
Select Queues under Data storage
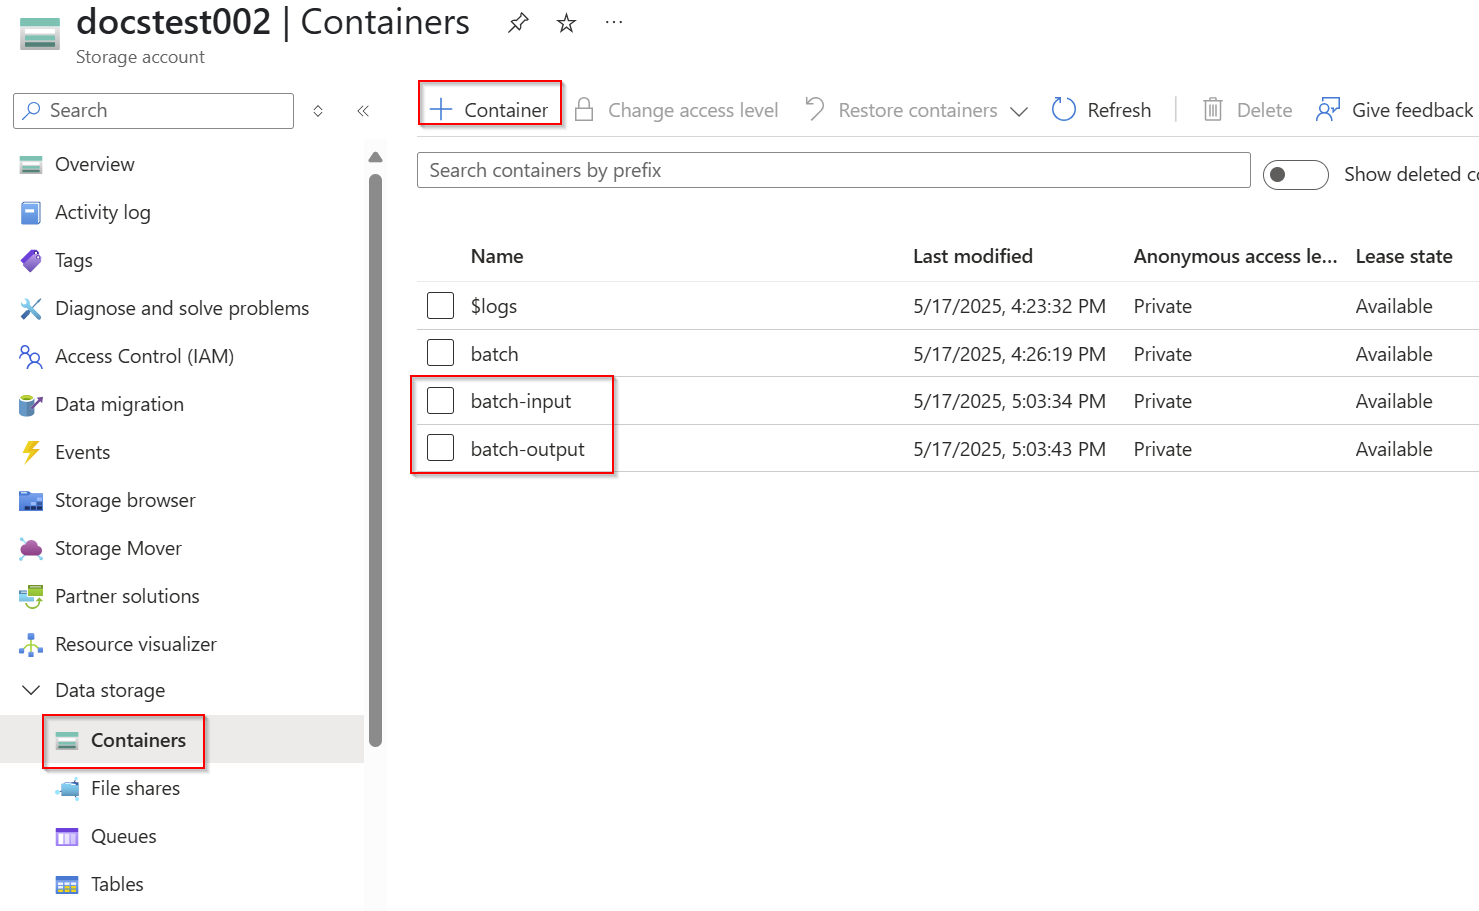tap(124, 837)
